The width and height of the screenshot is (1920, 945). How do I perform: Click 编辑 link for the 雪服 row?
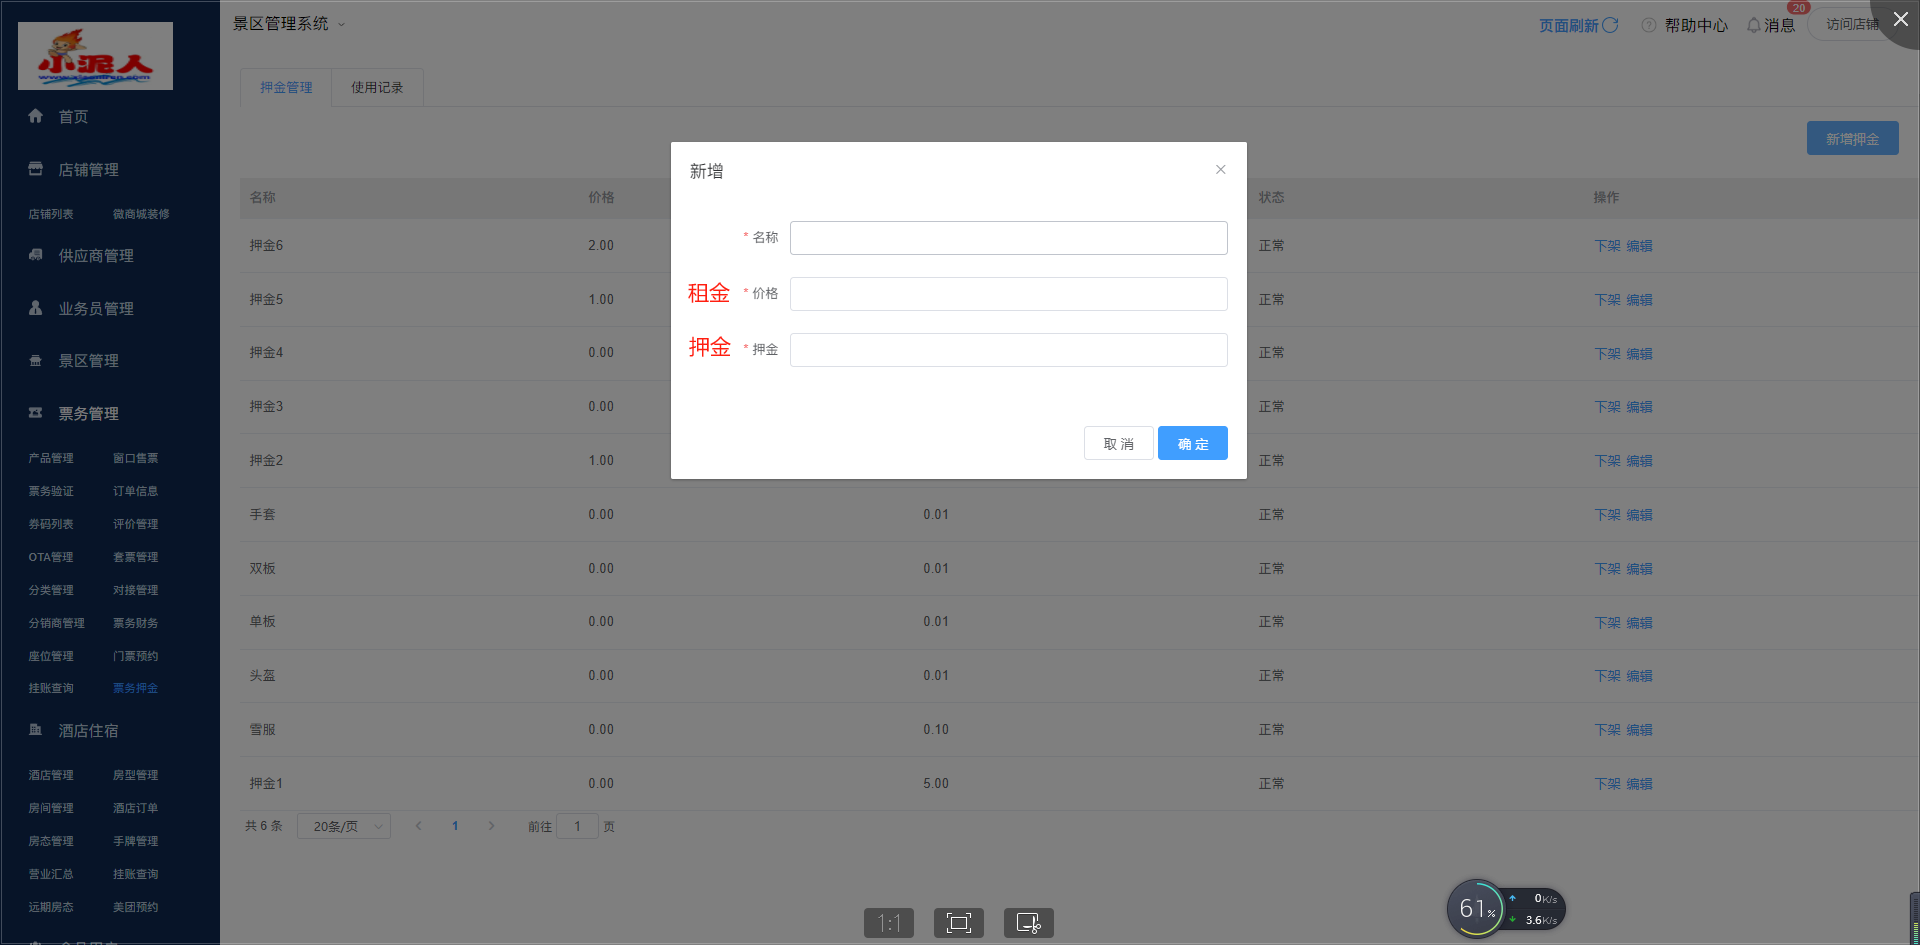click(x=1639, y=730)
